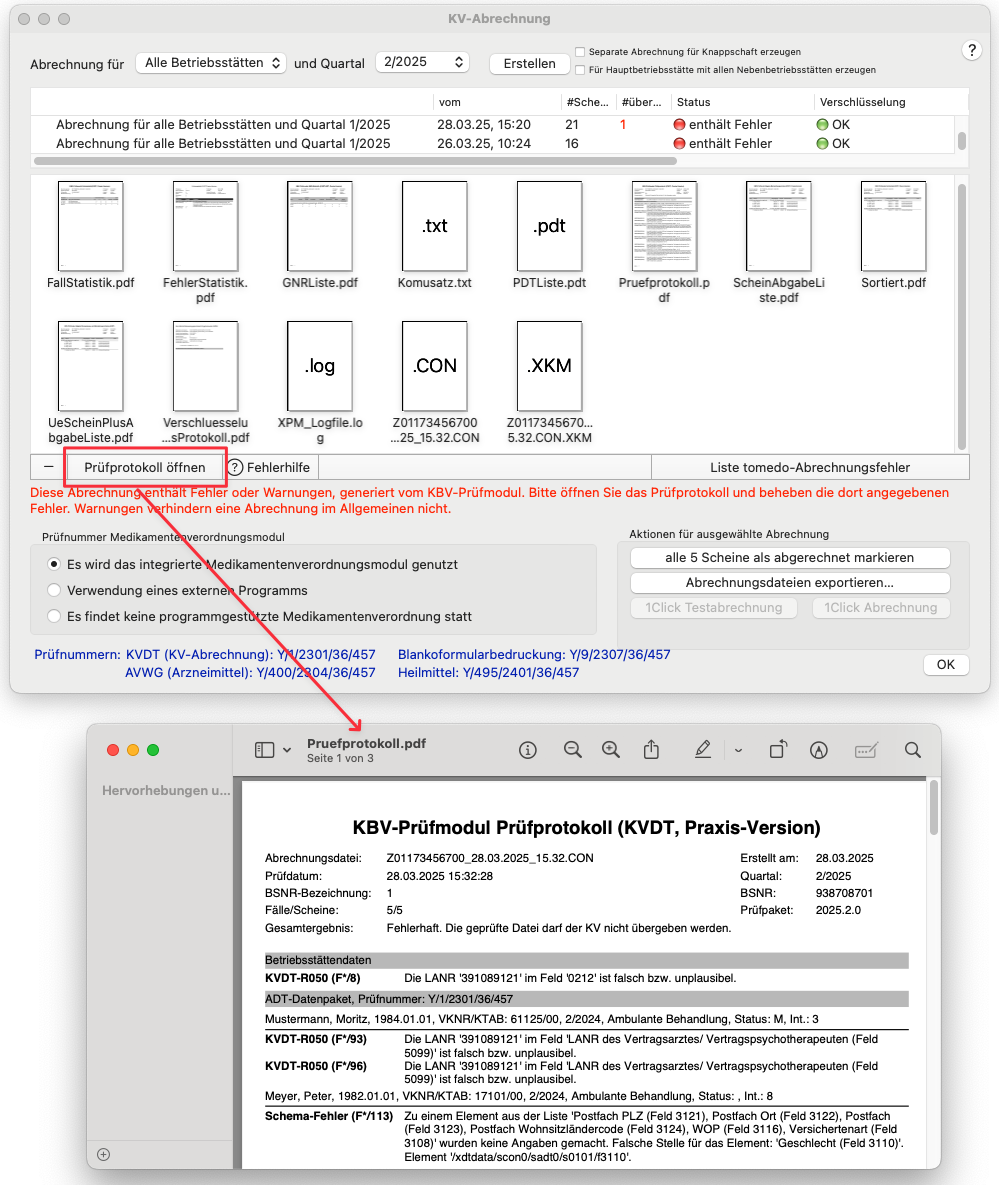Image resolution: width=999 pixels, height=1185 pixels.
Task: Toggle sidebar in Pruefprotokoll.pdf window
Action: click(264, 750)
